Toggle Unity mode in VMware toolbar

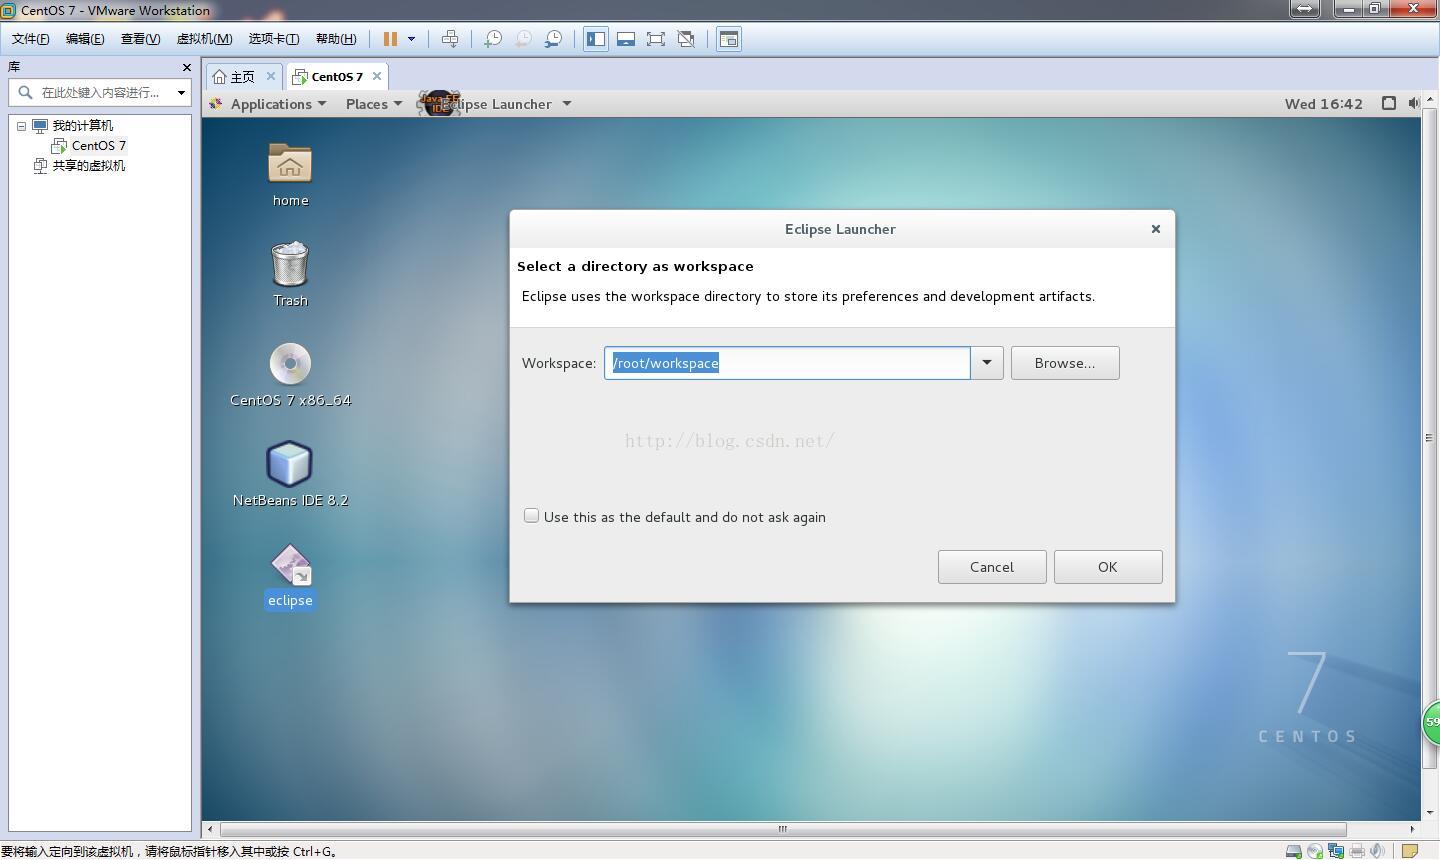tap(686, 39)
